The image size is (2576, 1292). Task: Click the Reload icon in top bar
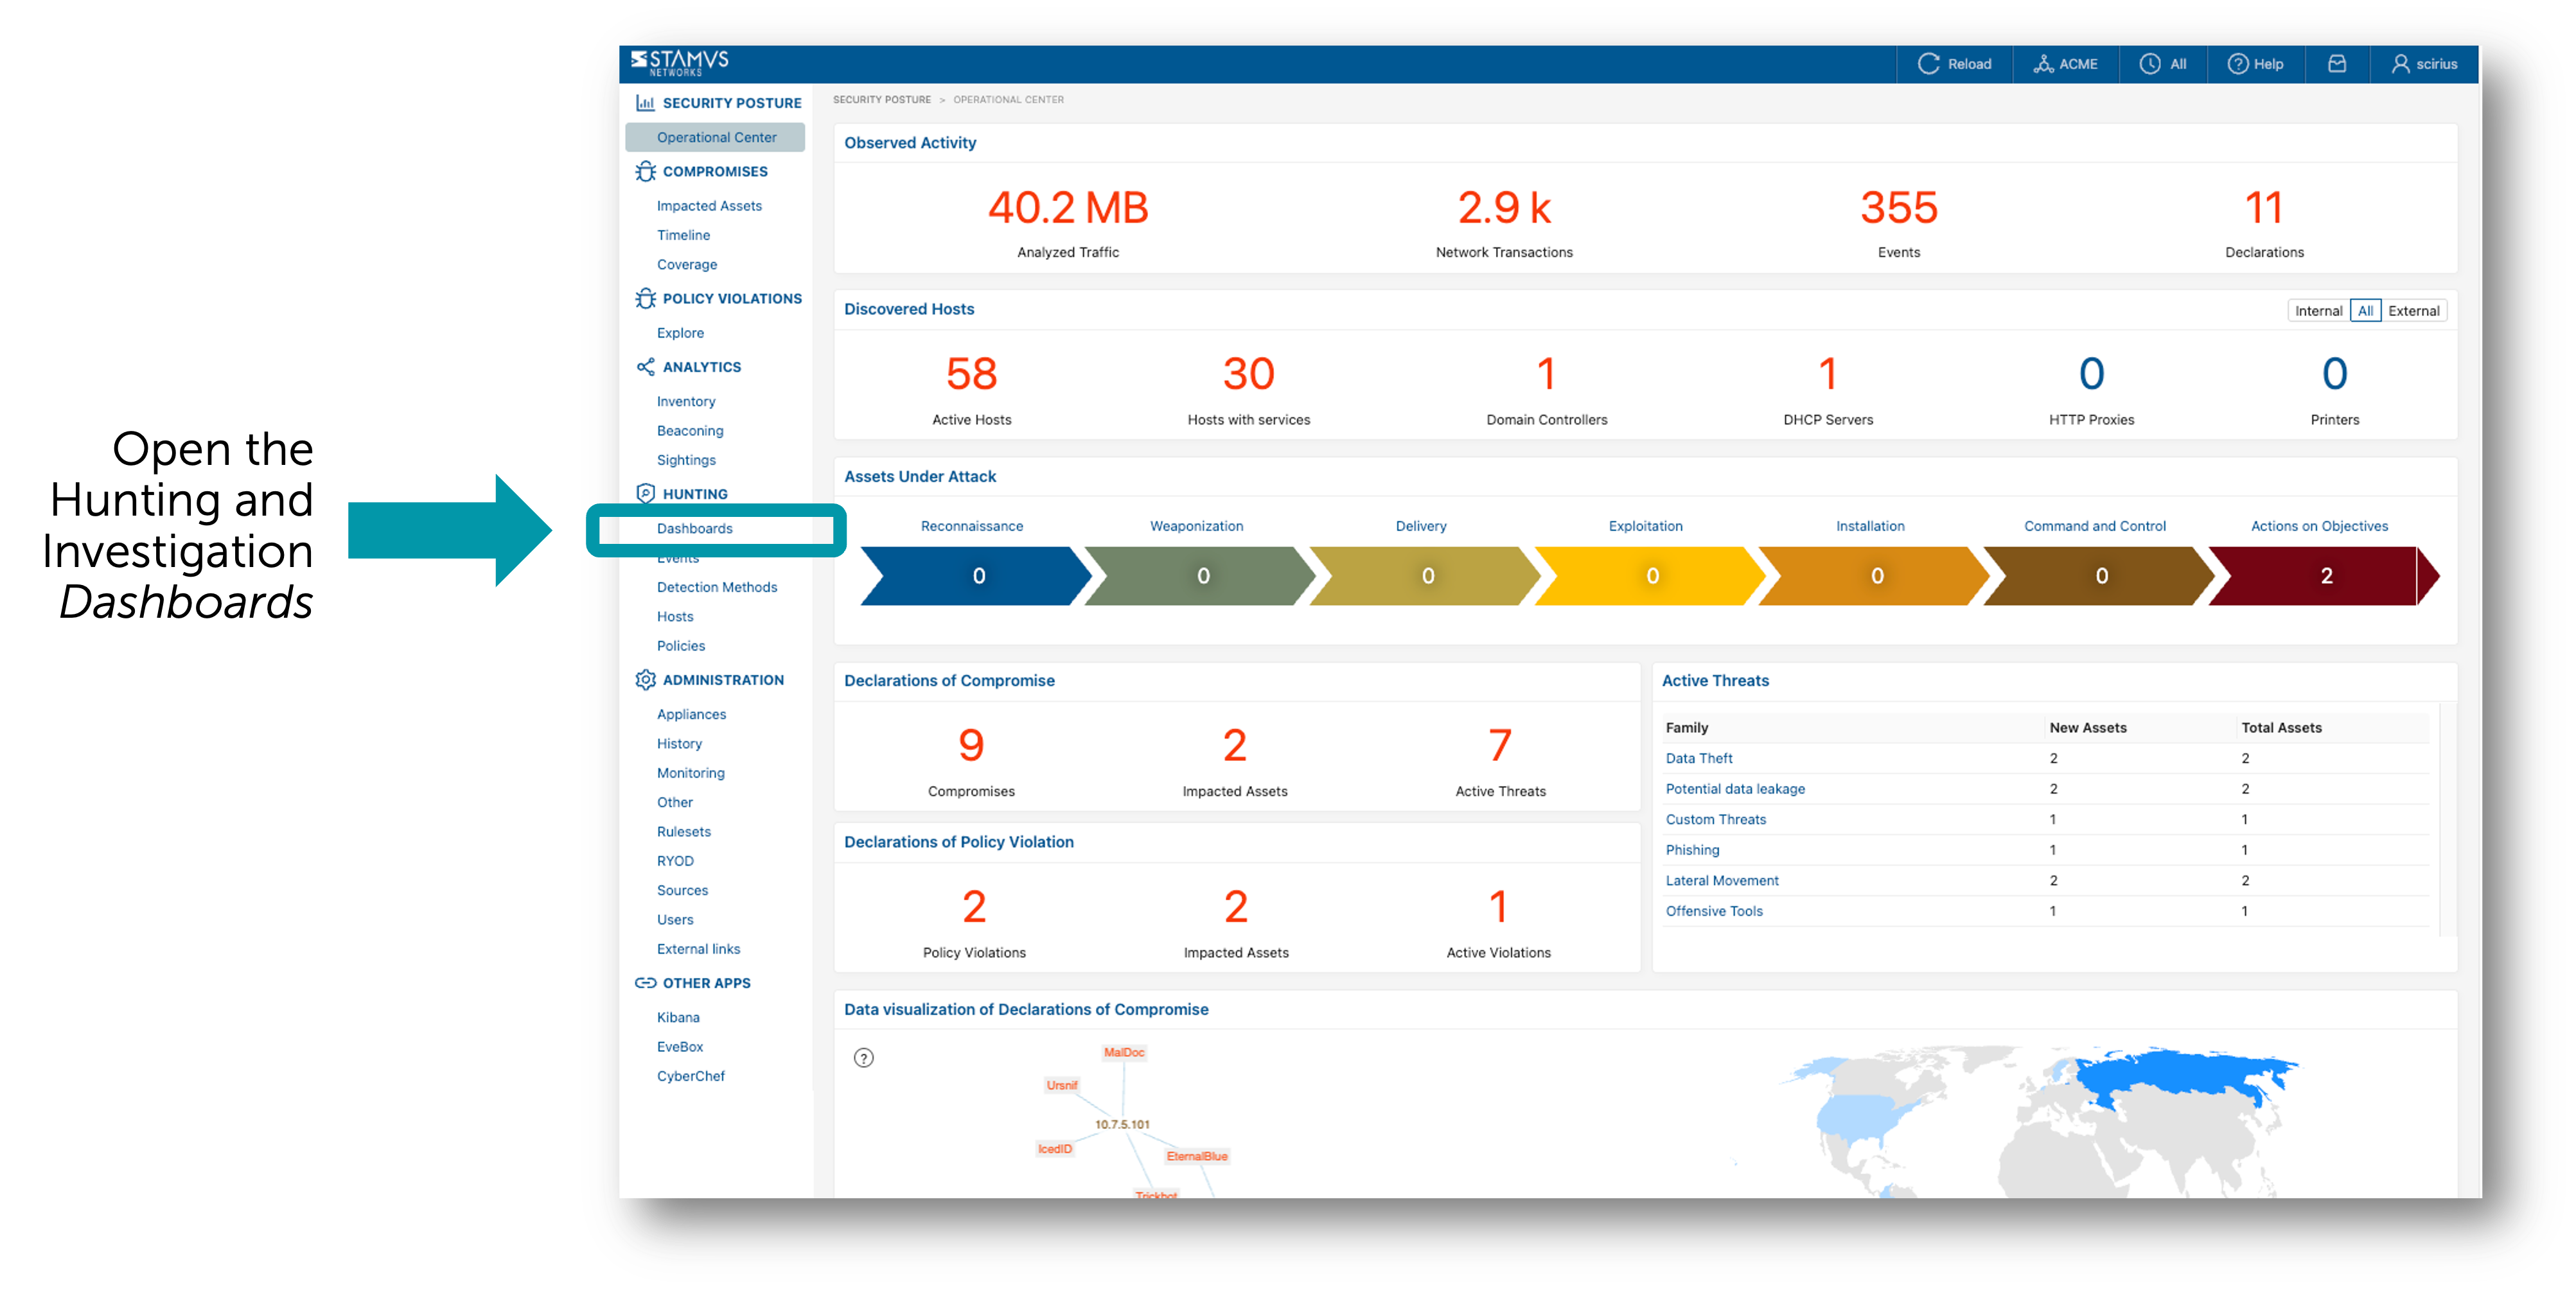(x=1928, y=64)
